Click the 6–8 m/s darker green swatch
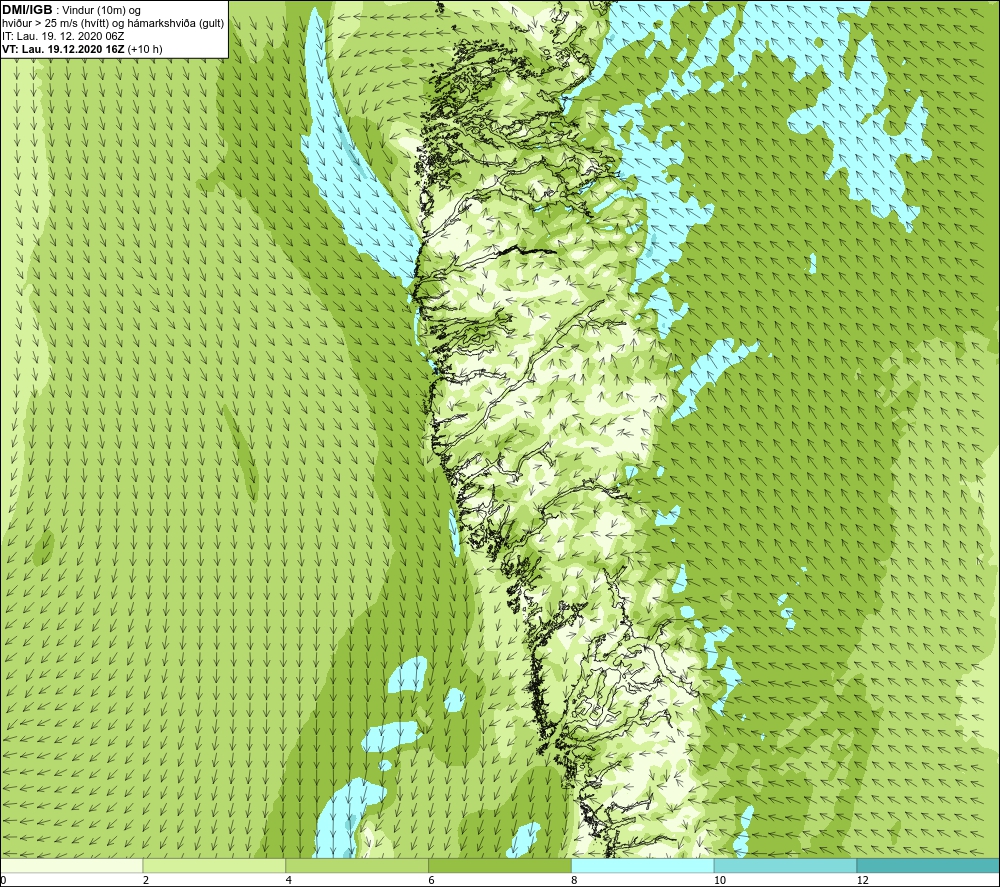This screenshot has height=887, width=1000. pyautogui.click(x=500, y=865)
